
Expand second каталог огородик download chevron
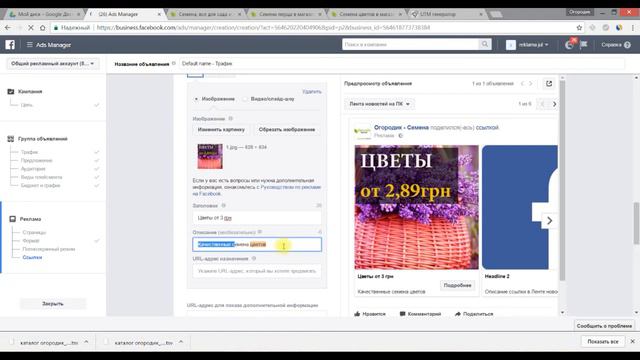pos(181,342)
